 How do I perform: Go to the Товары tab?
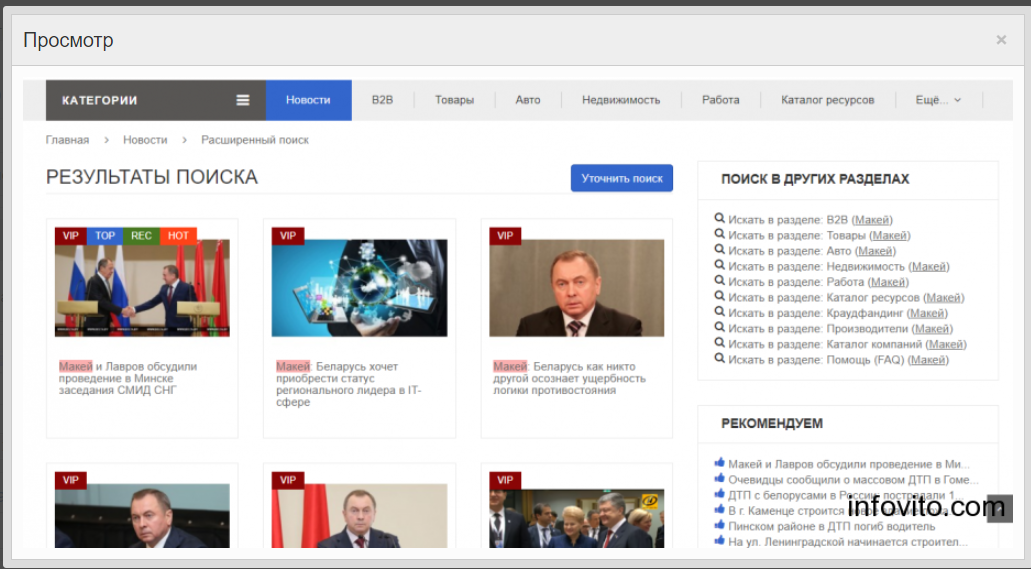click(x=454, y=100)
